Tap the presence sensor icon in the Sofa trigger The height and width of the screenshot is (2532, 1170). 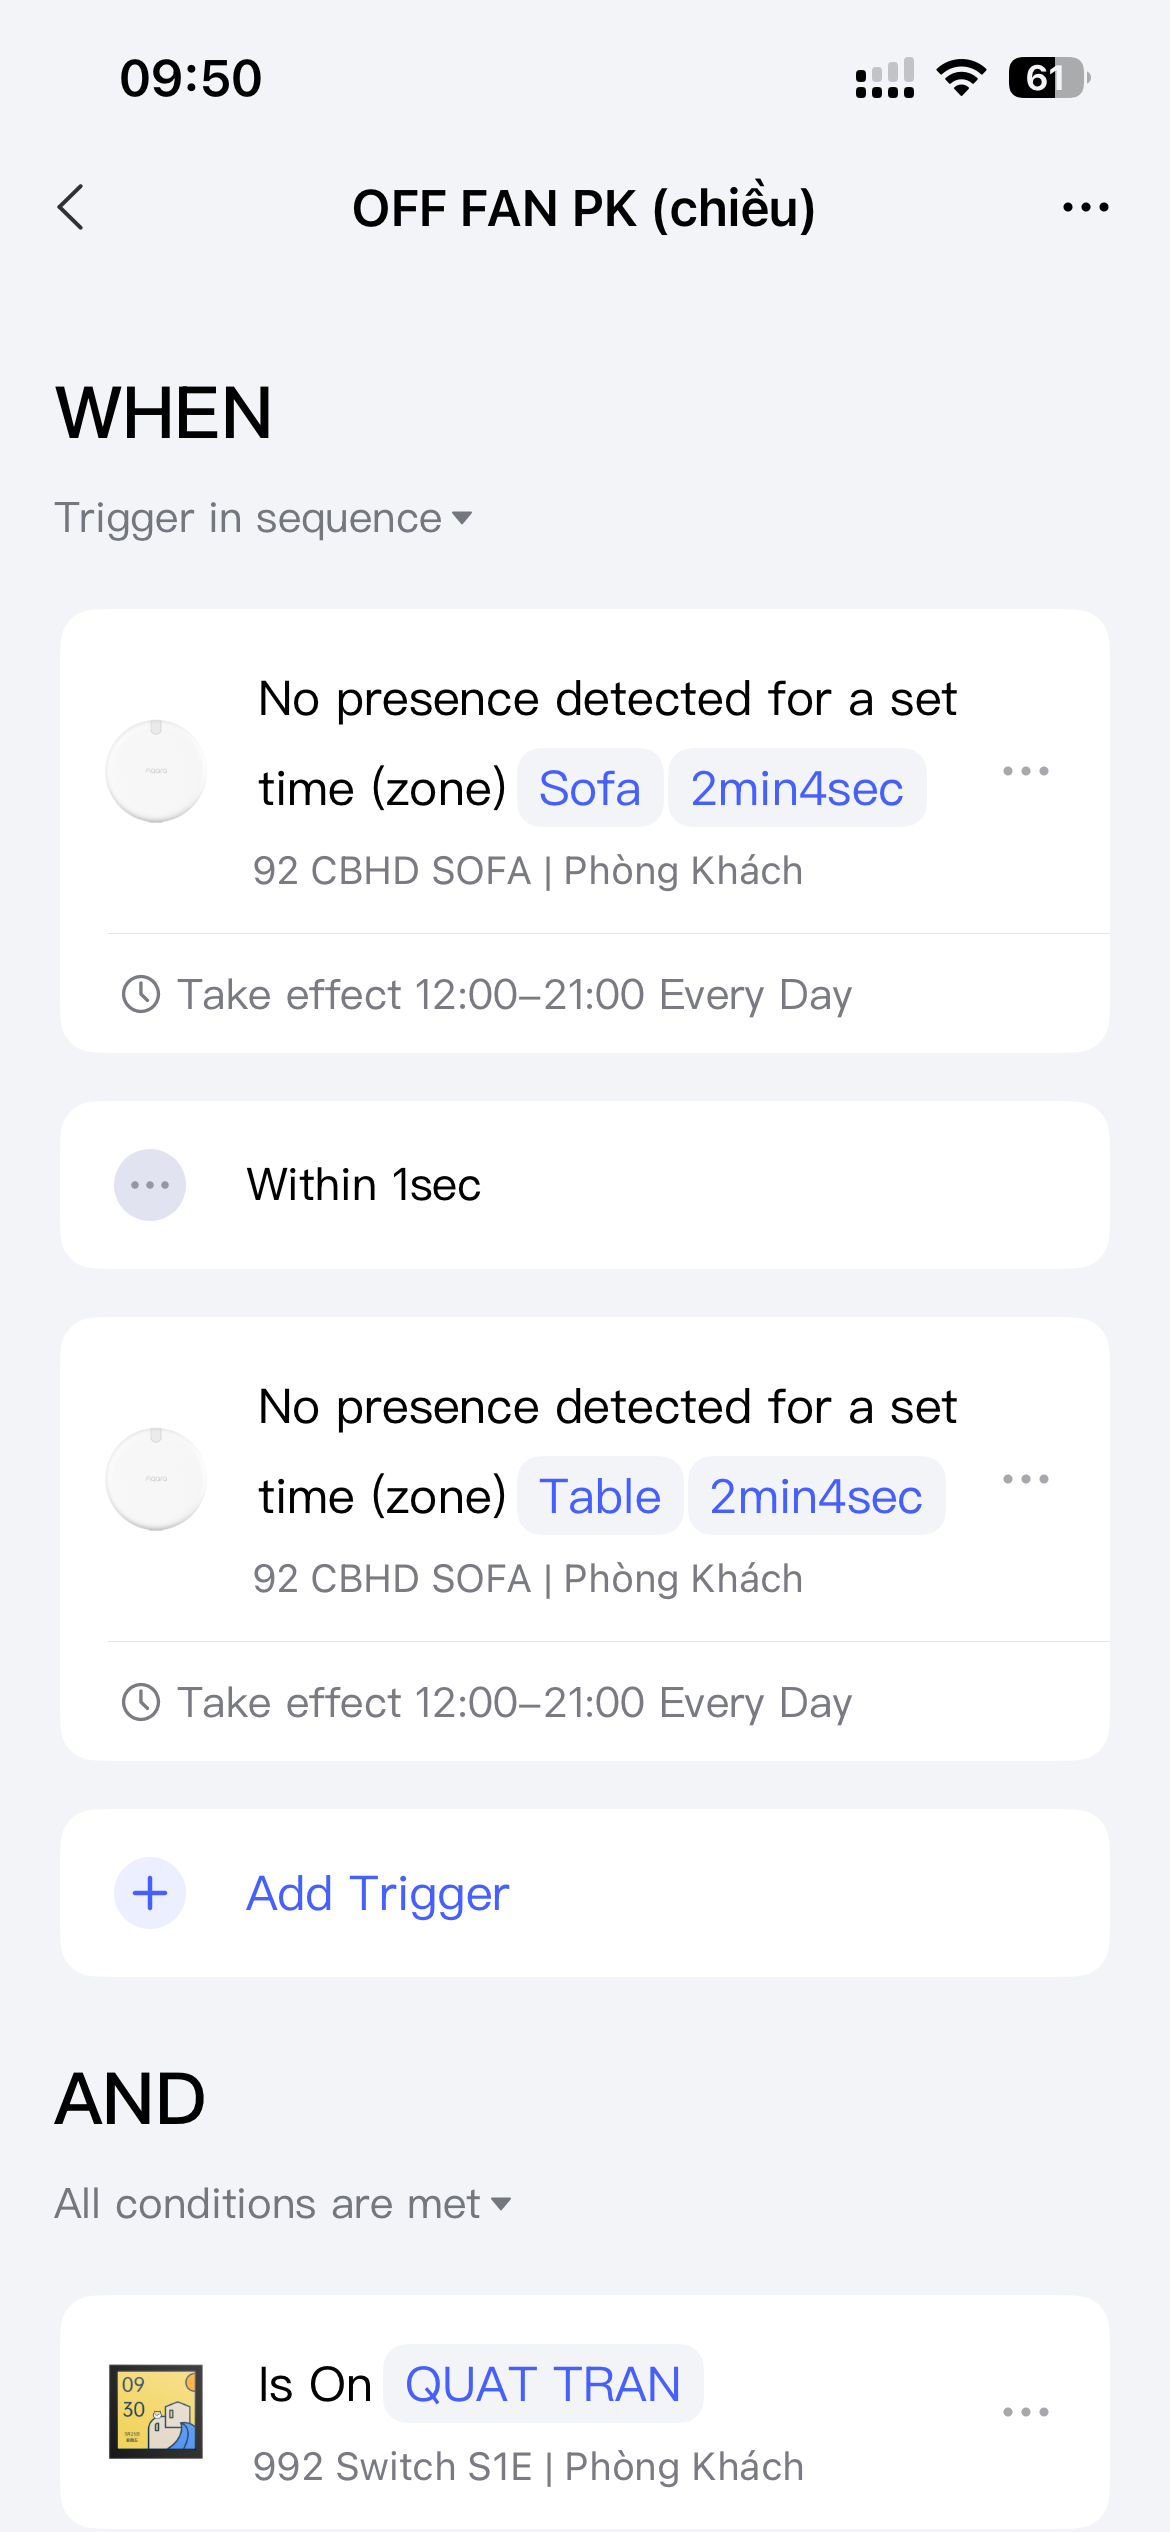point(156,771)
